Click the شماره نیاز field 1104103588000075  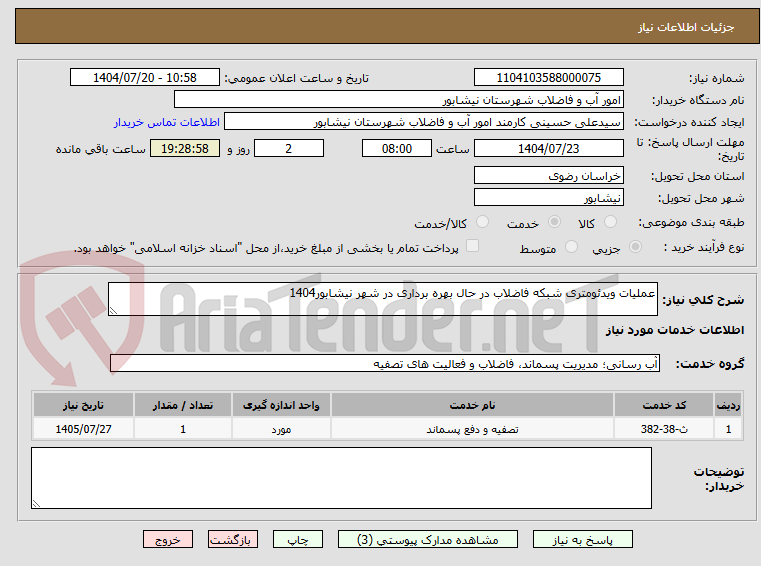548,77
